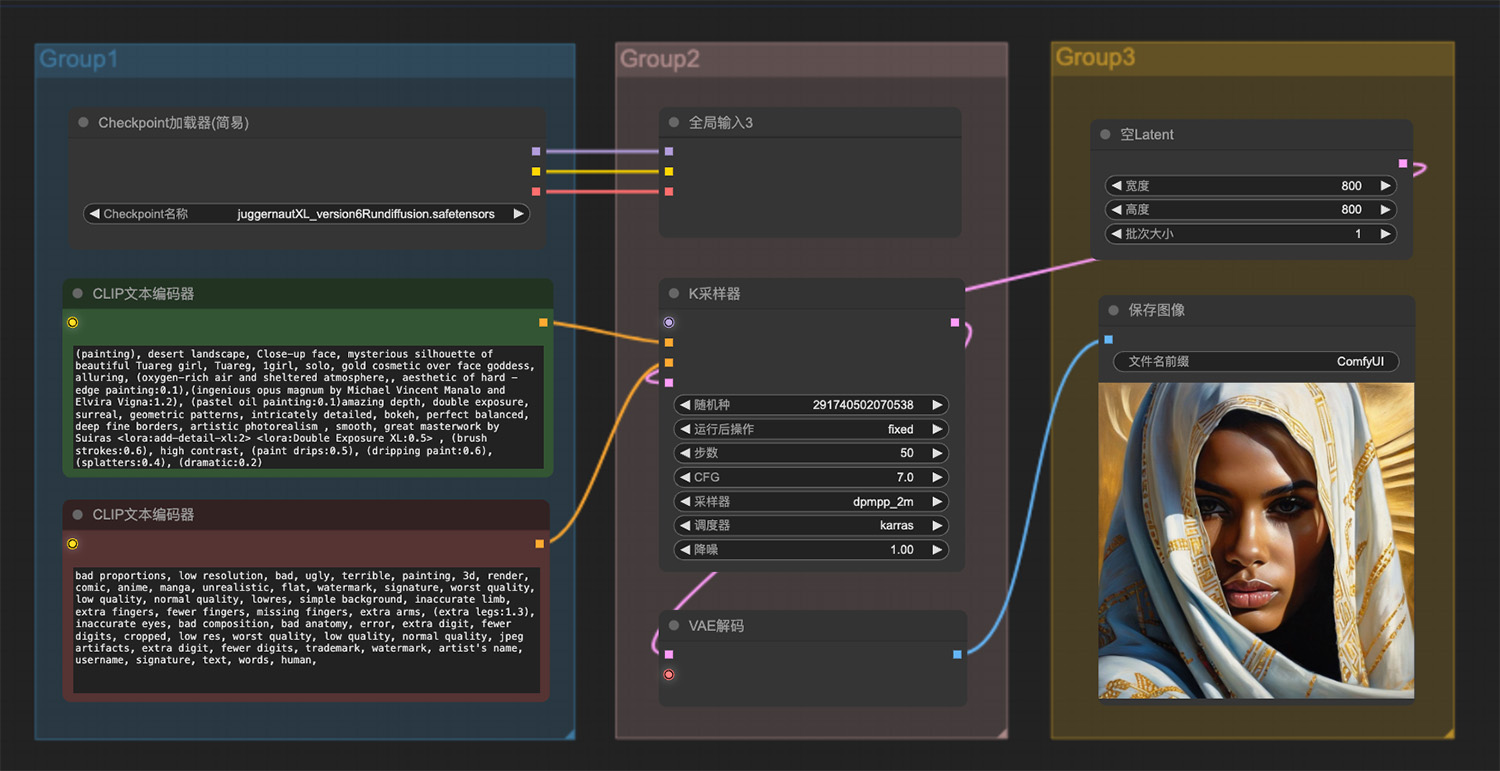Viewport: 1500px width, 771px height.
Task: Collapse the K采样器 node via its title dot
Action: [674, 294]
